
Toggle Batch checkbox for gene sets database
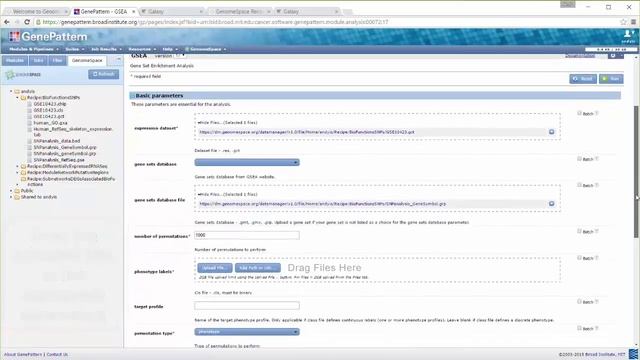579,158
